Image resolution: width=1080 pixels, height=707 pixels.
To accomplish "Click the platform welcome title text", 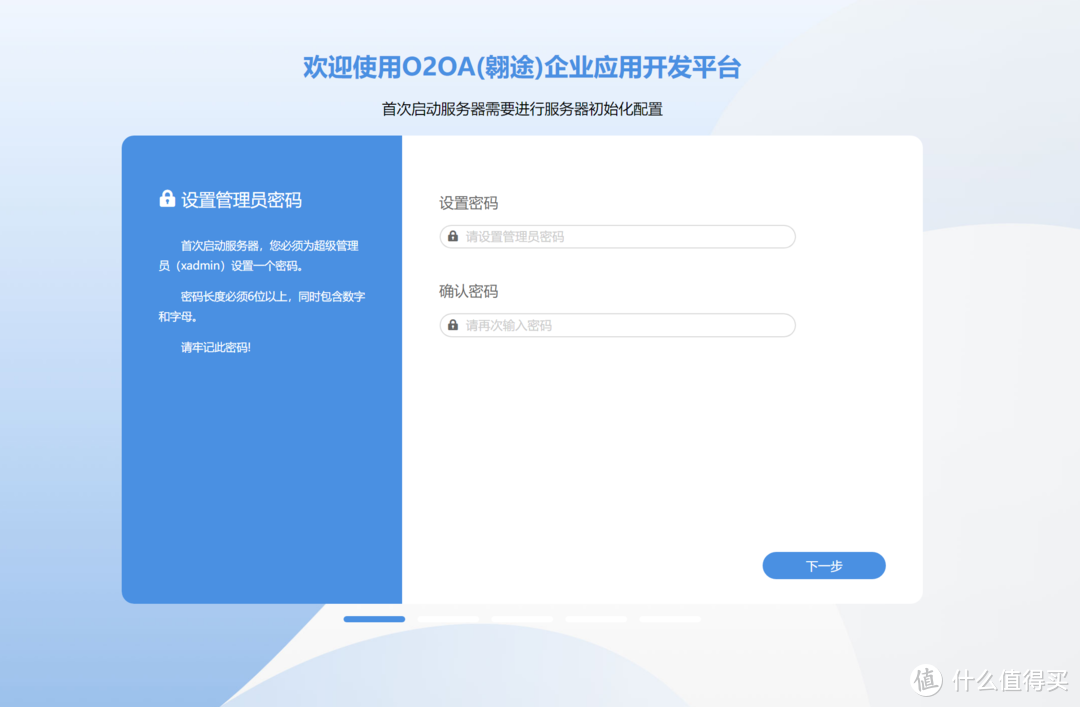I will 523,67.
